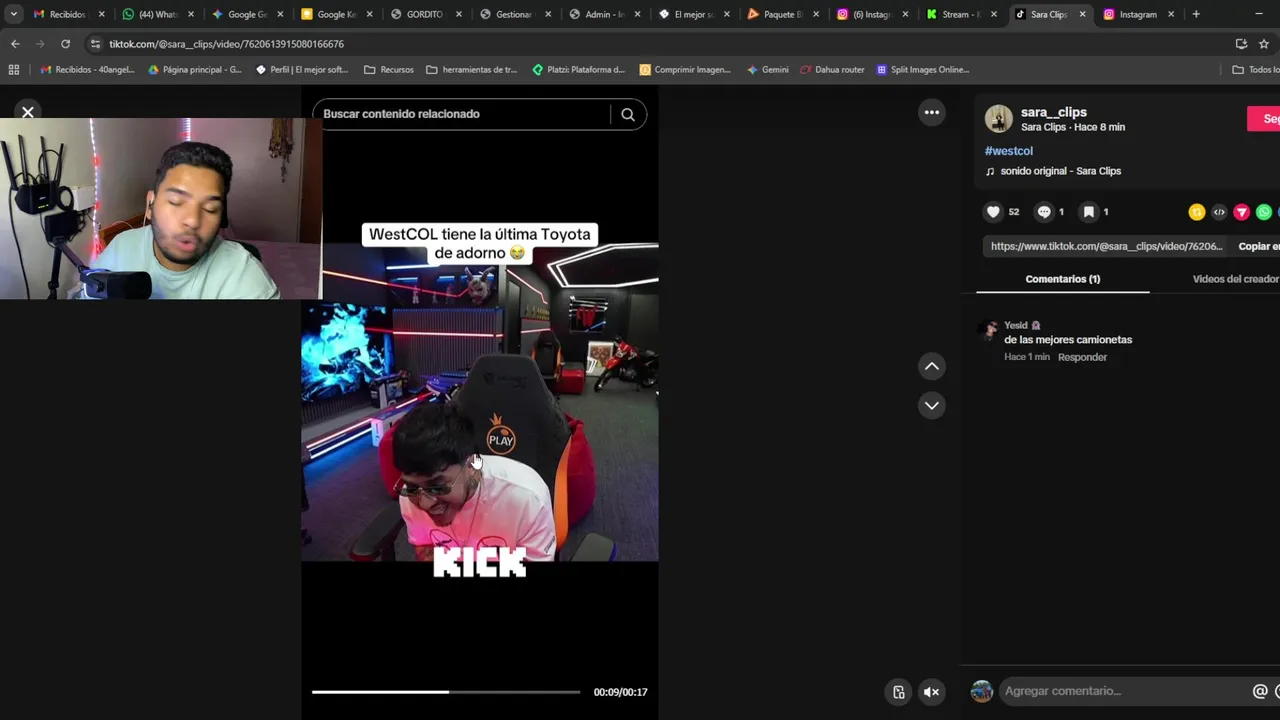Open the Gemini bookmark

point(767,70)
